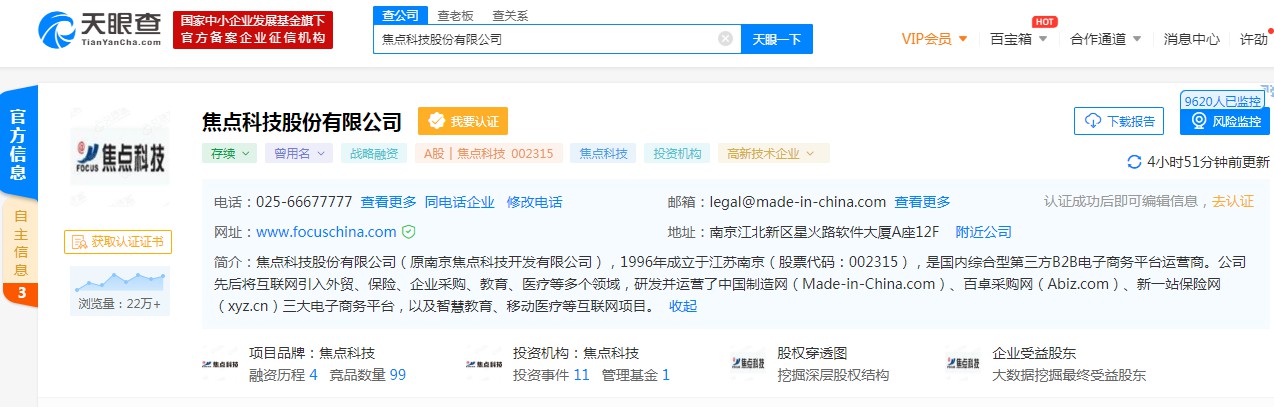Click the 9620人已监控 bubble
Screen dimensions: 1274x407
[x=1221, y=101]
